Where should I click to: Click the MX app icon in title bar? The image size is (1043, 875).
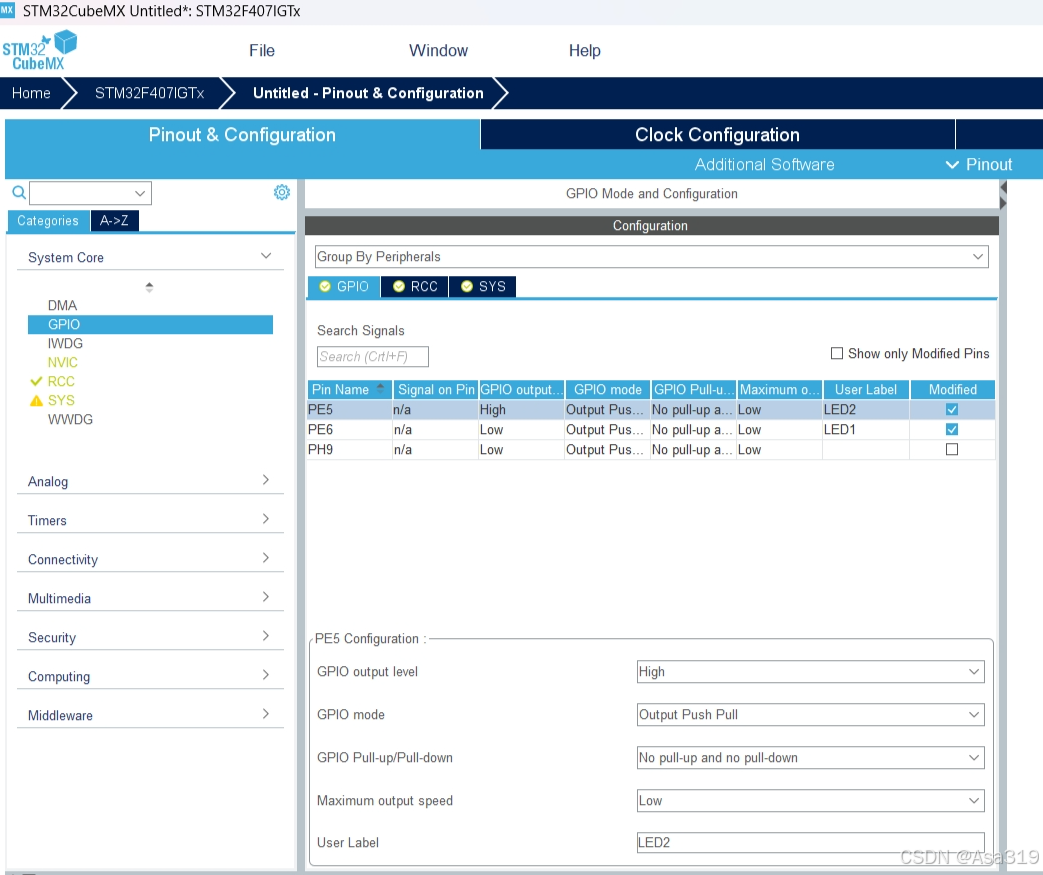7,10
